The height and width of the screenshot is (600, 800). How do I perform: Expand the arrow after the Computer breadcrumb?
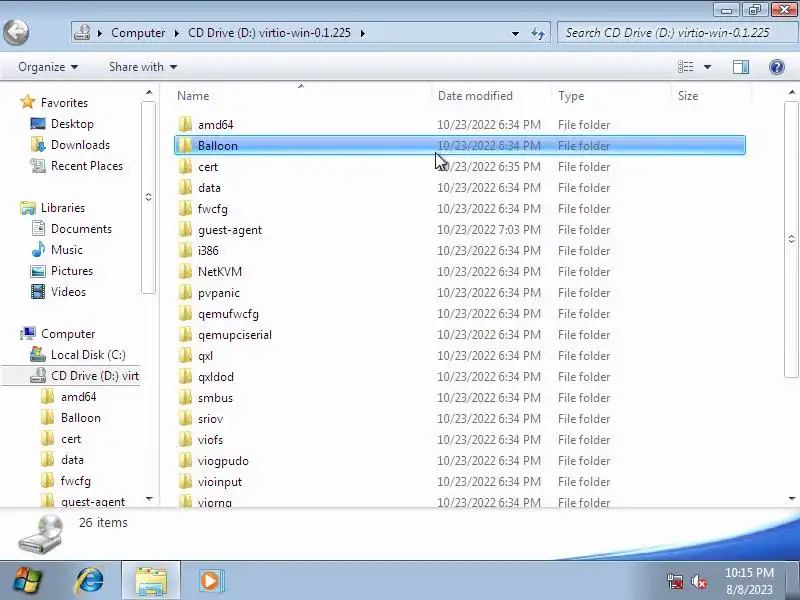coord(177,33)
